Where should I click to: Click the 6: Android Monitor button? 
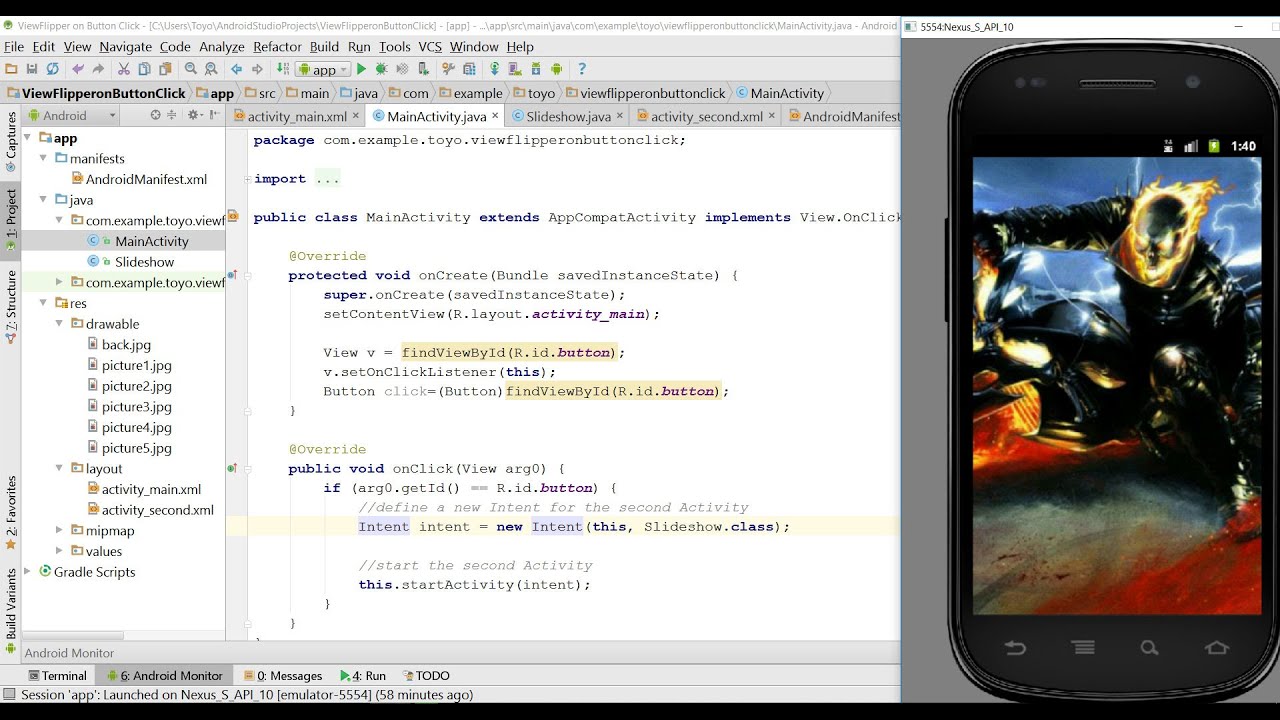click(165, 676)
